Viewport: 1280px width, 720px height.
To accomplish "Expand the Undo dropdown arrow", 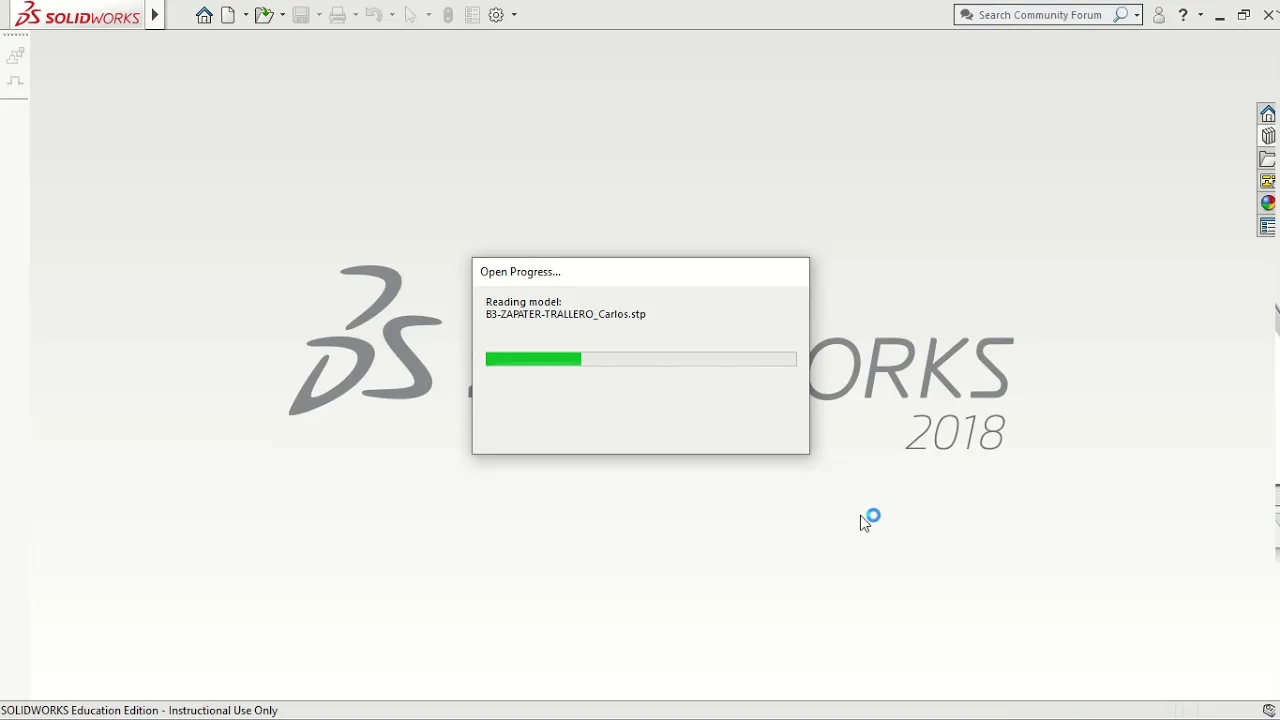I will point(392,15).
